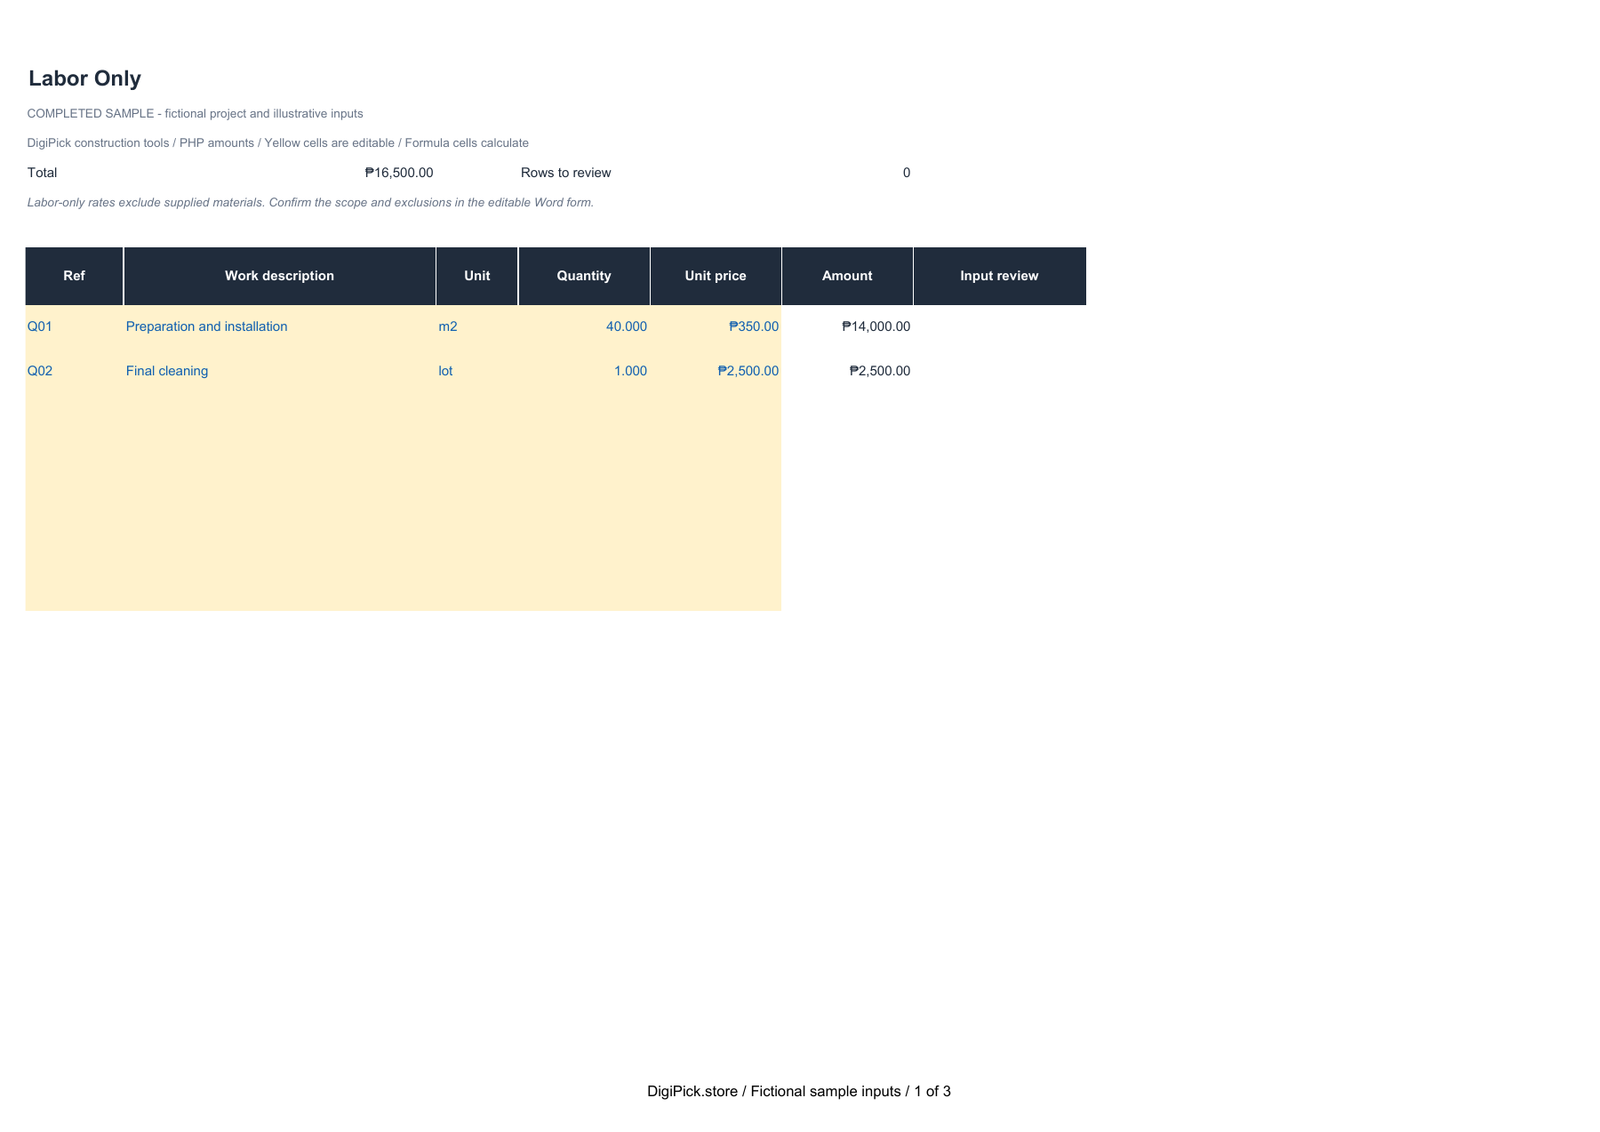Image resolution: width=1600 pixels, height=1132 pixels.
Task: Select the "Unit" column header
Action: (x=477, y=276)
